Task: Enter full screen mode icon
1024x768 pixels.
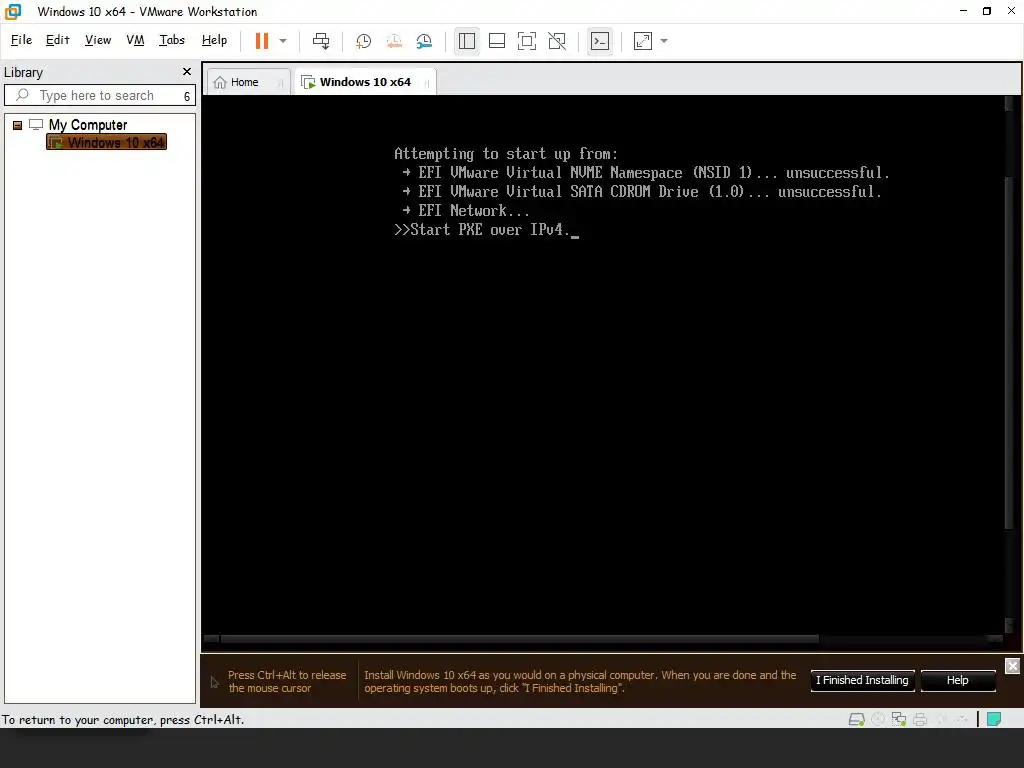Action: click(x=526, y=41)
